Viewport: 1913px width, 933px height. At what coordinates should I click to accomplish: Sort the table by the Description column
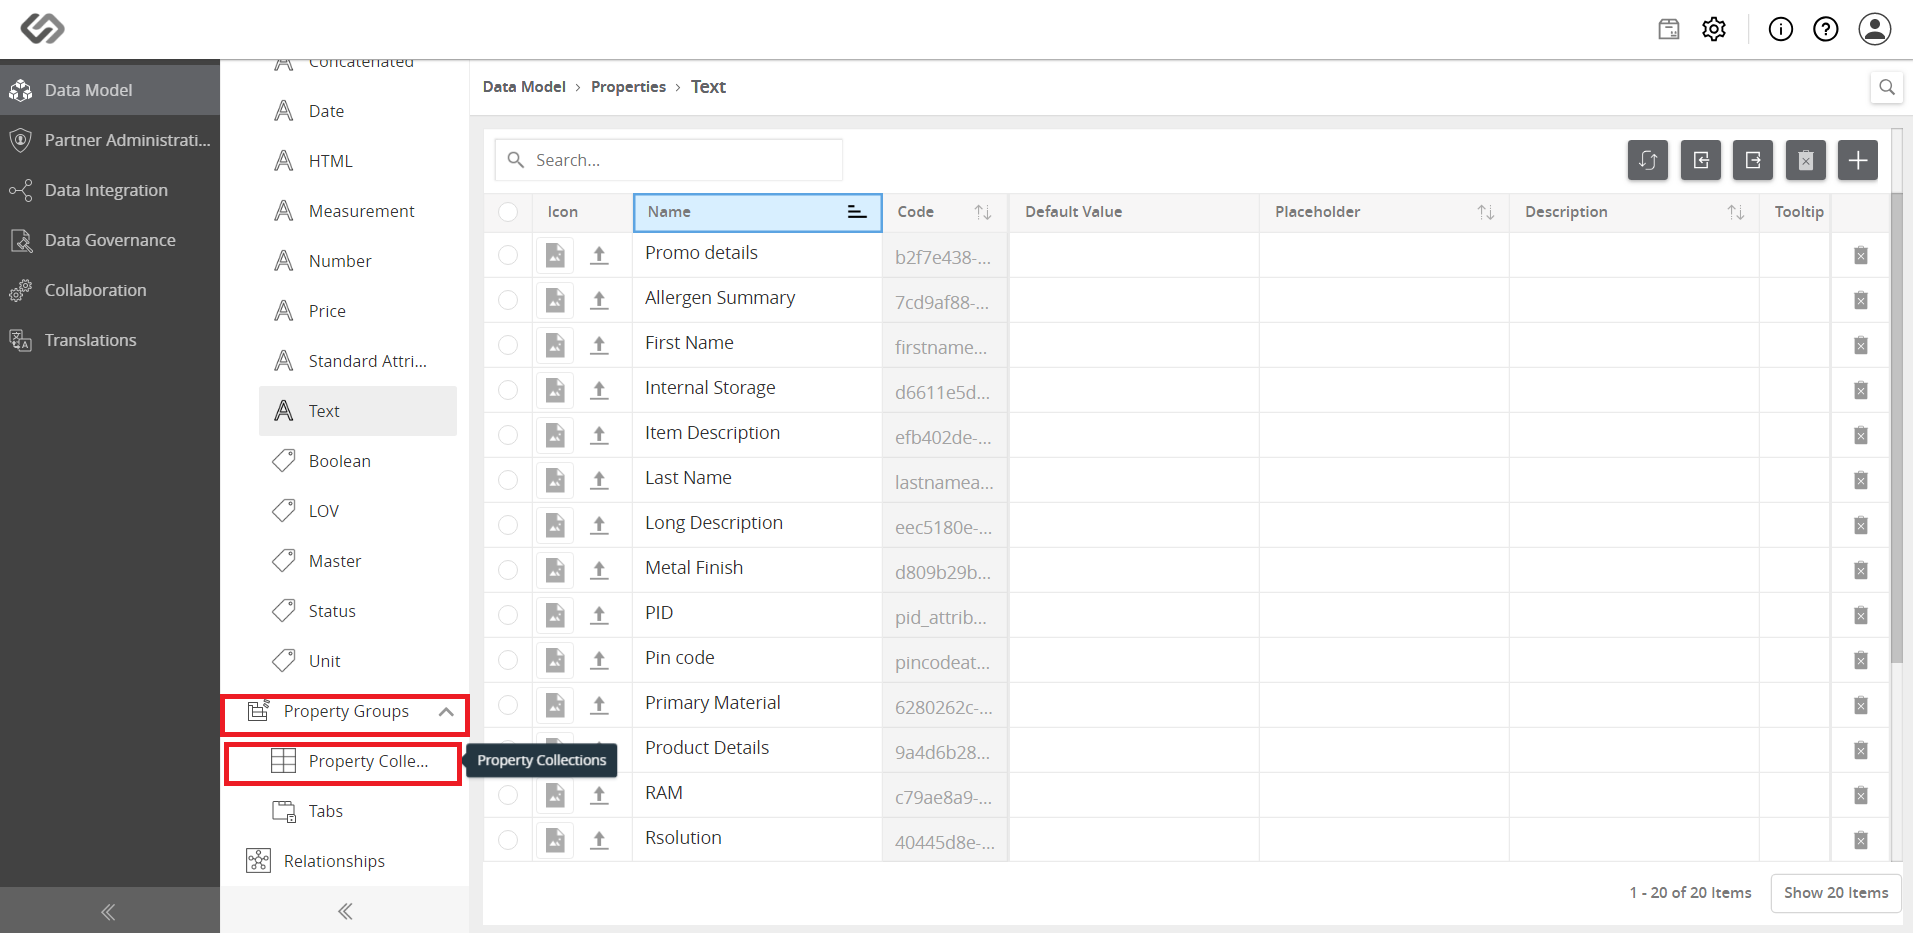pos(1736,212)
